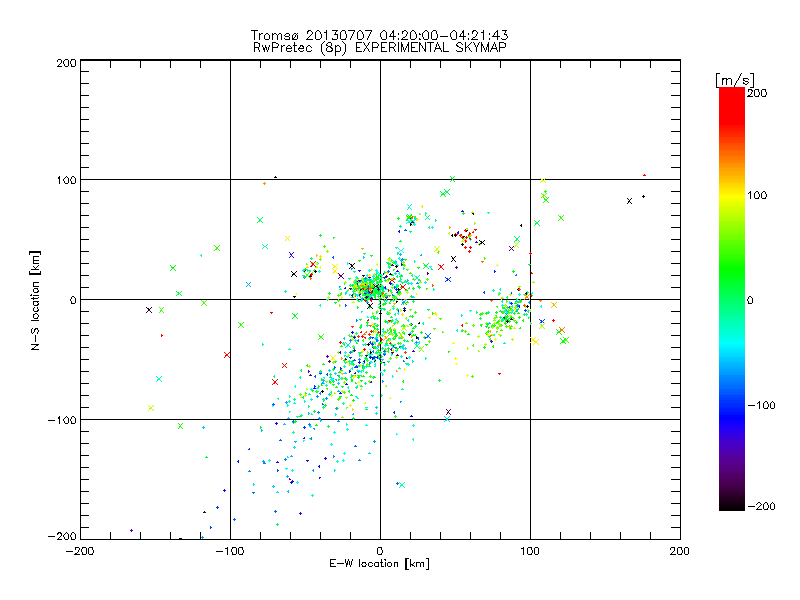
Task: Click the title text 'Tromsø 20130707 04:20:00-04:21:43'
Action: [379, 35]
